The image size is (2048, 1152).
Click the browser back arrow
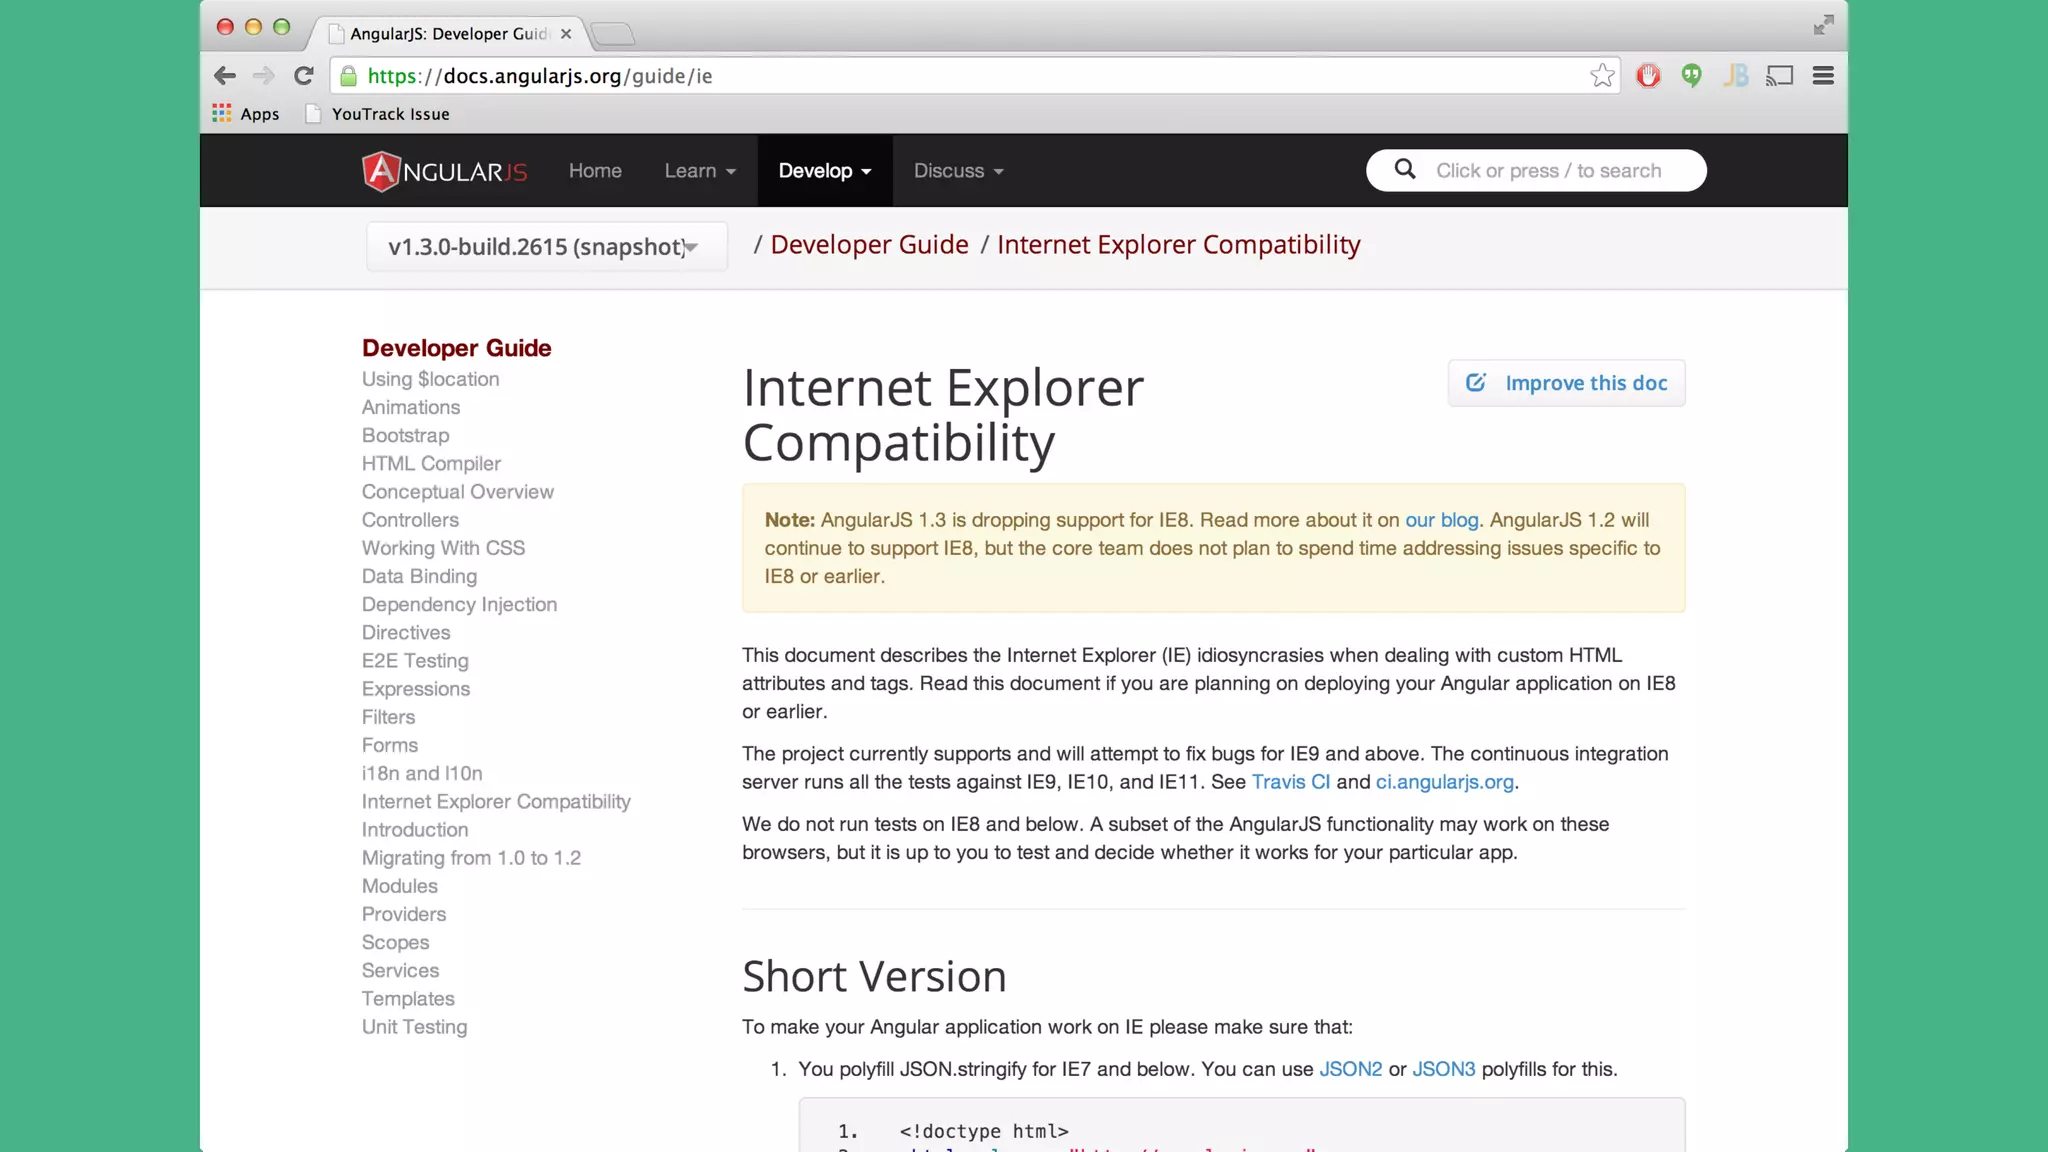point(225,76)
